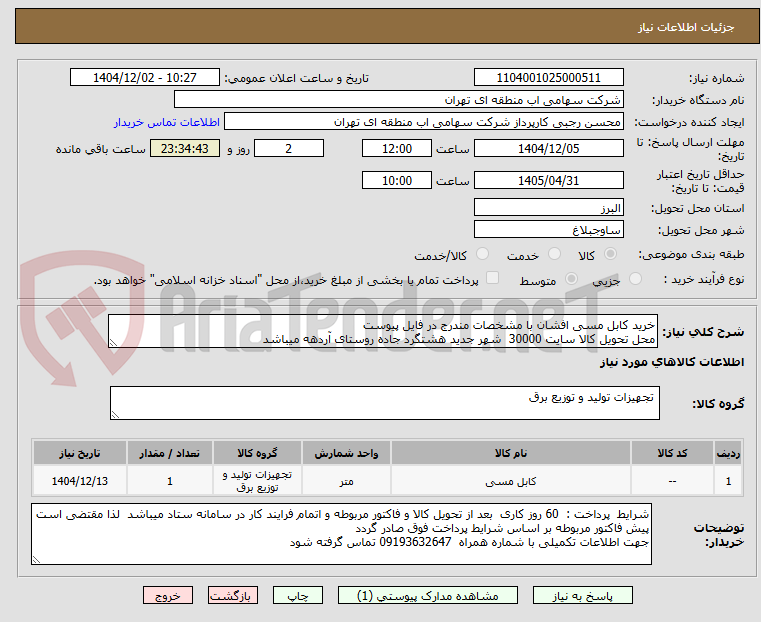
Task: Click the کابل مسی item name cell
Action: click(511, 481)
